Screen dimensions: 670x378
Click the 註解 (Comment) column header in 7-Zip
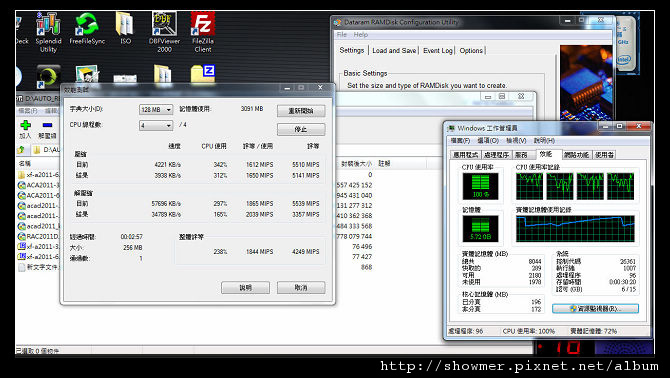point(401,164)
